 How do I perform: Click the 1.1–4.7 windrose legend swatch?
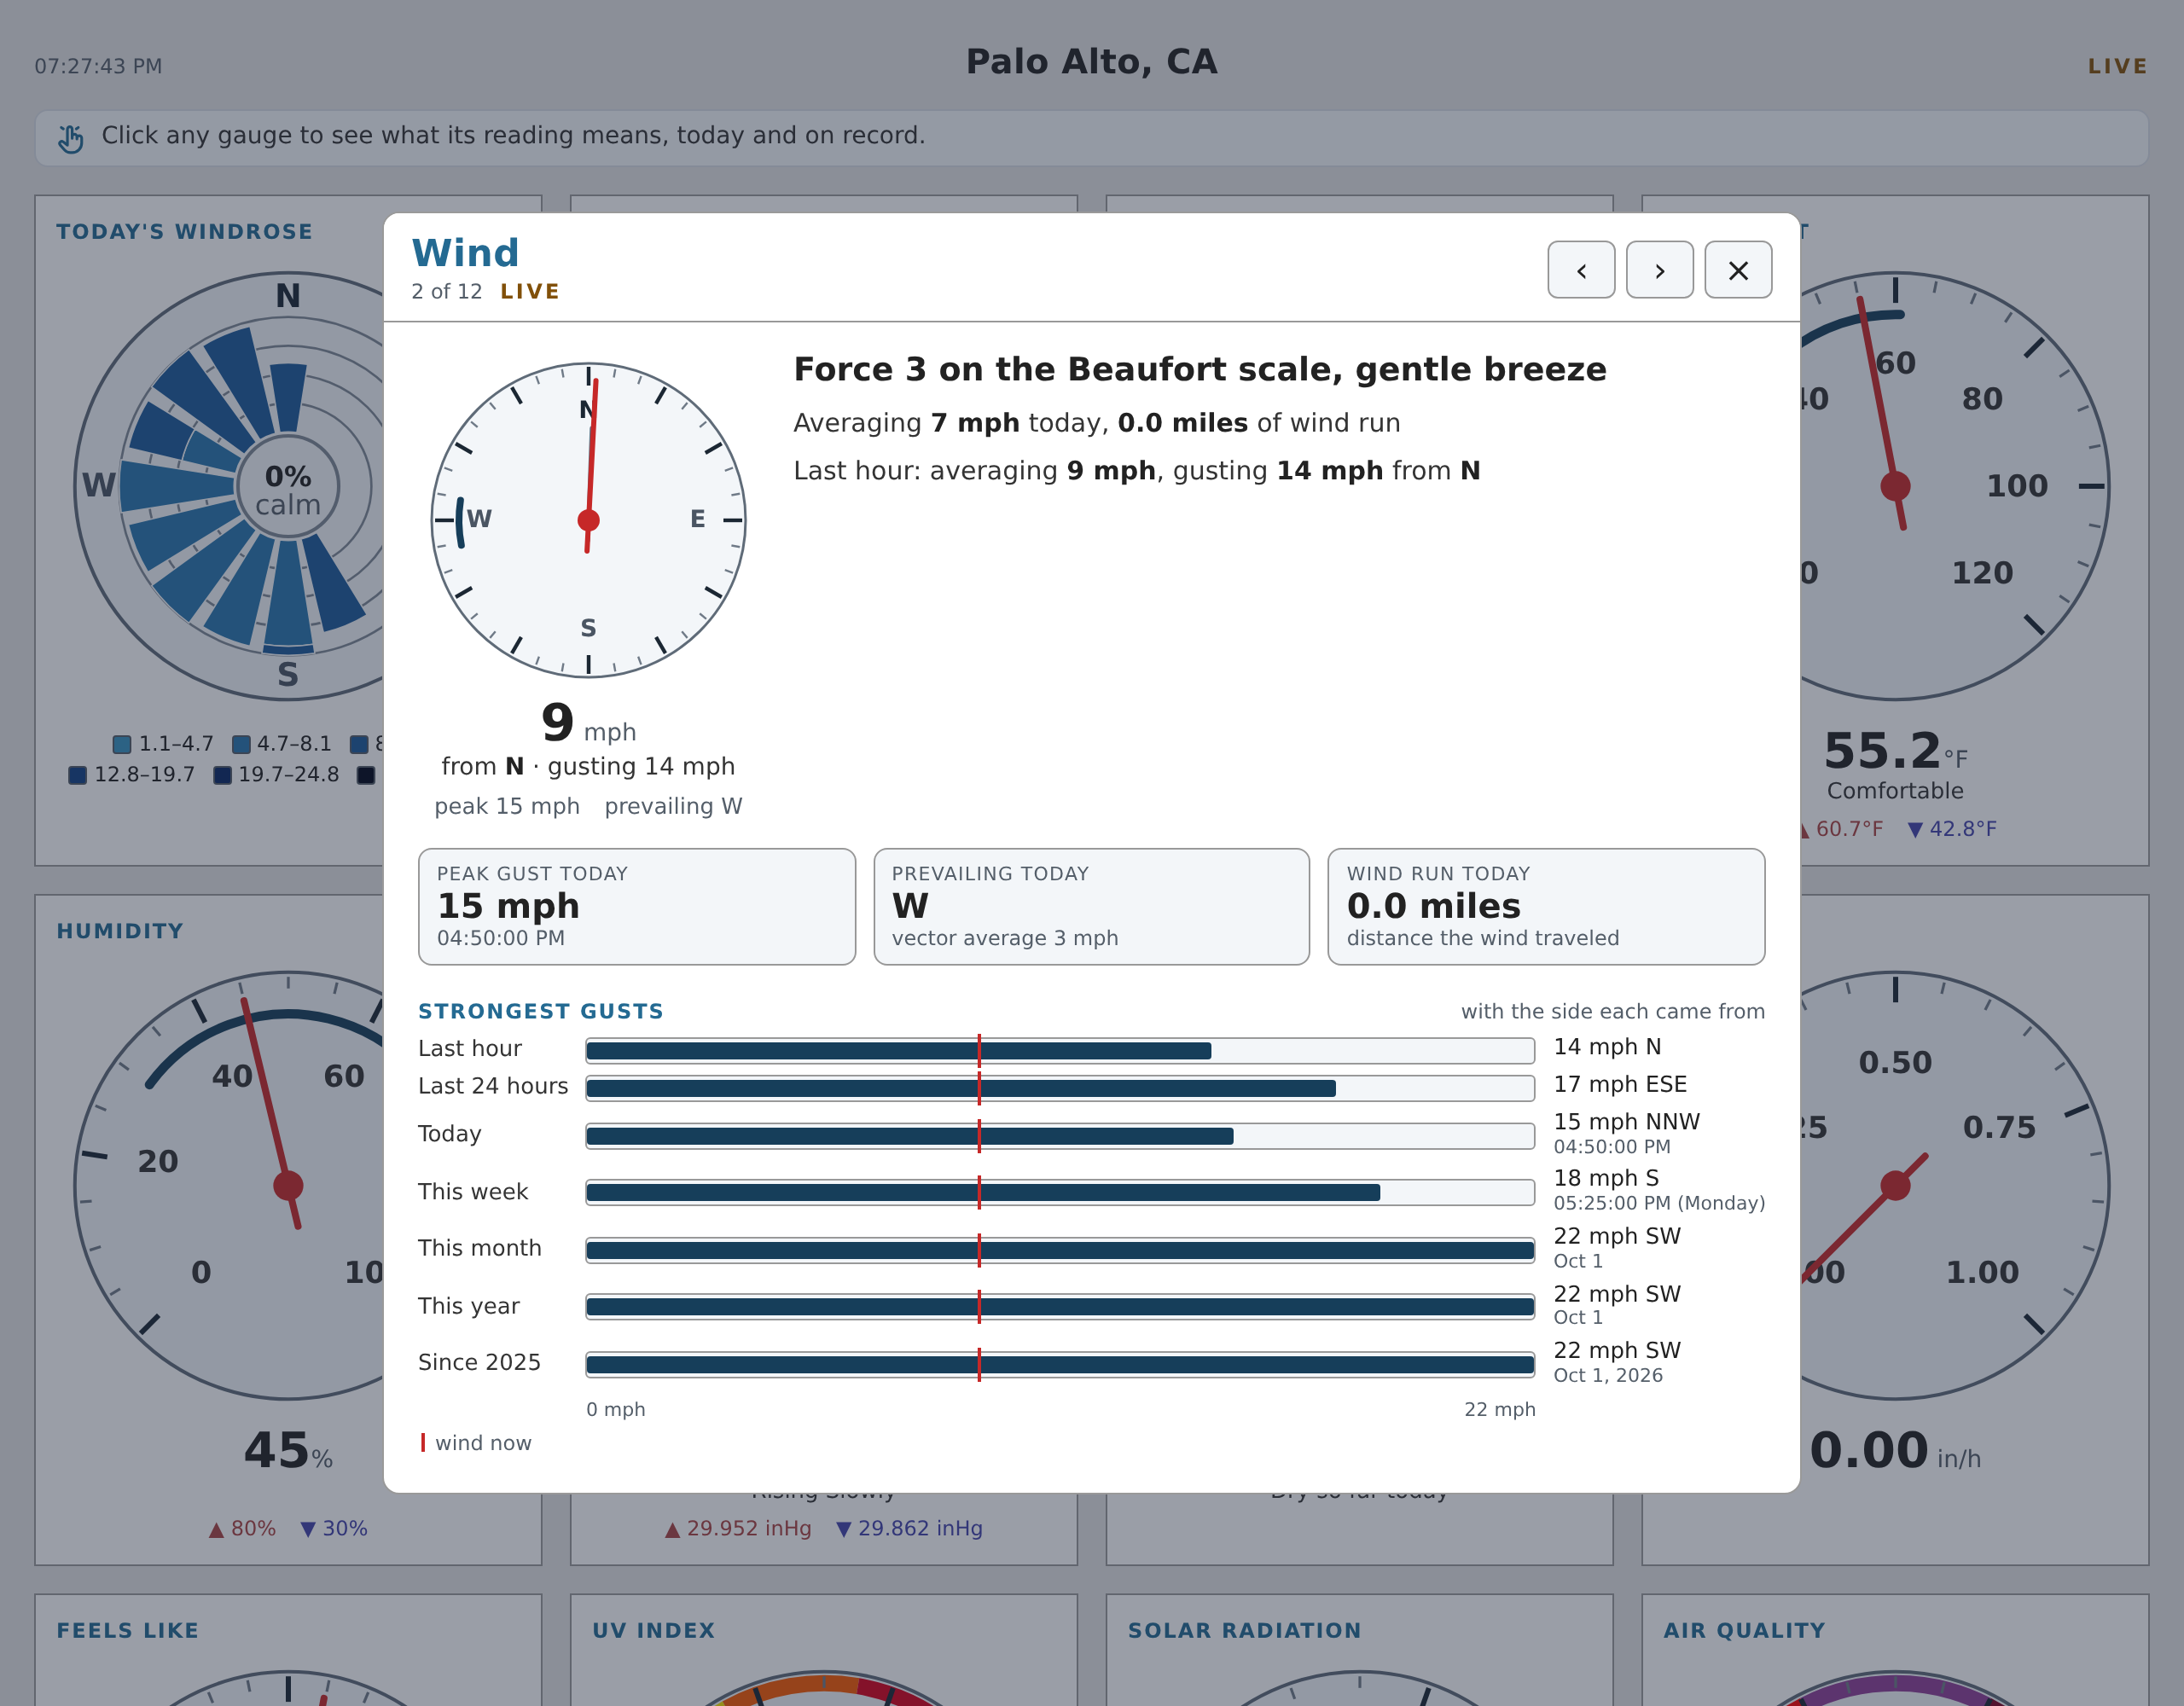point(122,744)
